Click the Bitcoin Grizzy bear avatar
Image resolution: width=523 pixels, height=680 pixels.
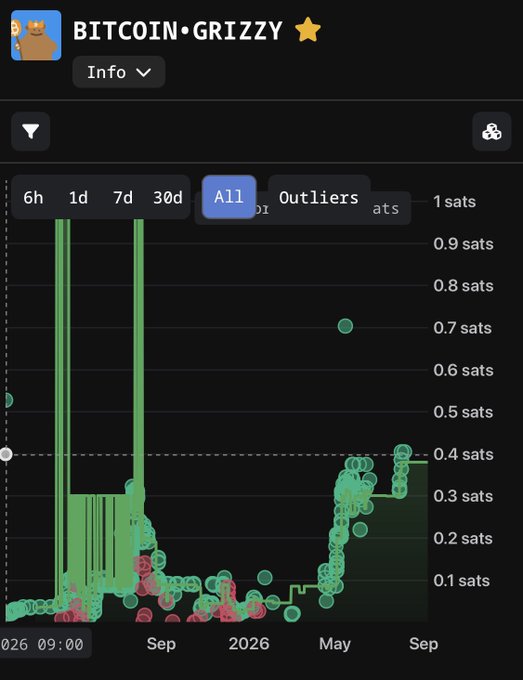pyautogui.click(x=36, y=35)
